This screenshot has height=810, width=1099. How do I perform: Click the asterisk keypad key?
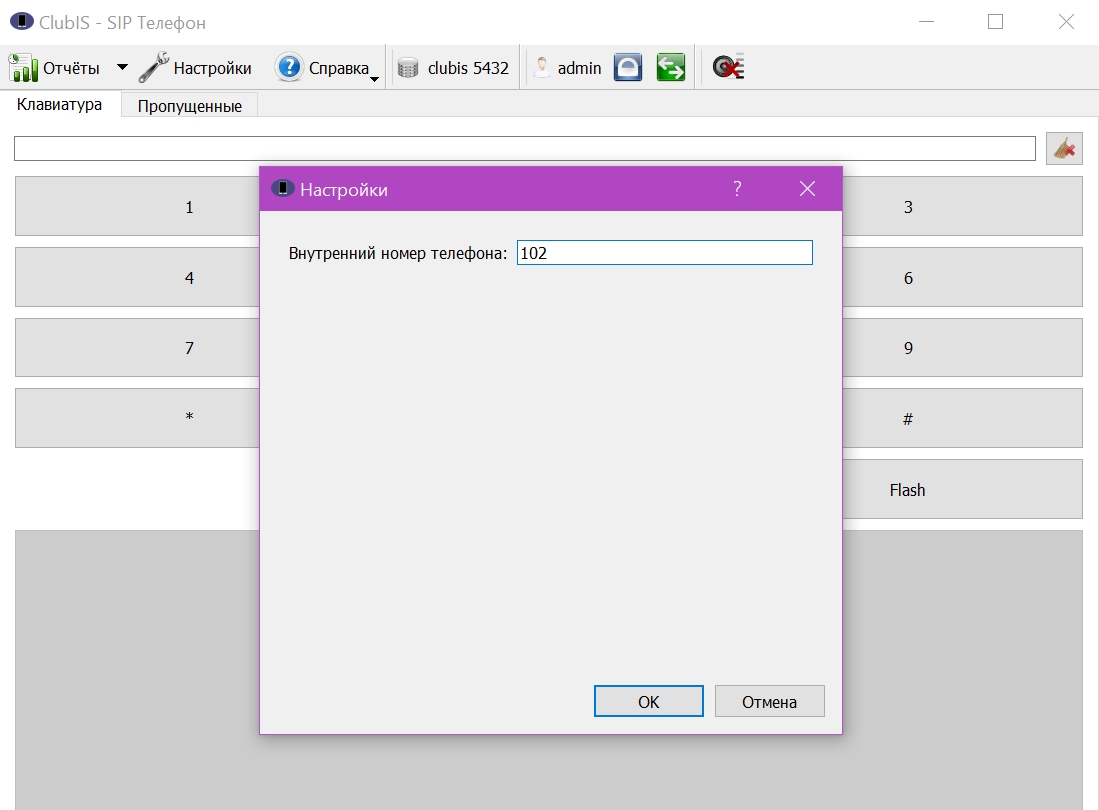click(x=137, y=418)
